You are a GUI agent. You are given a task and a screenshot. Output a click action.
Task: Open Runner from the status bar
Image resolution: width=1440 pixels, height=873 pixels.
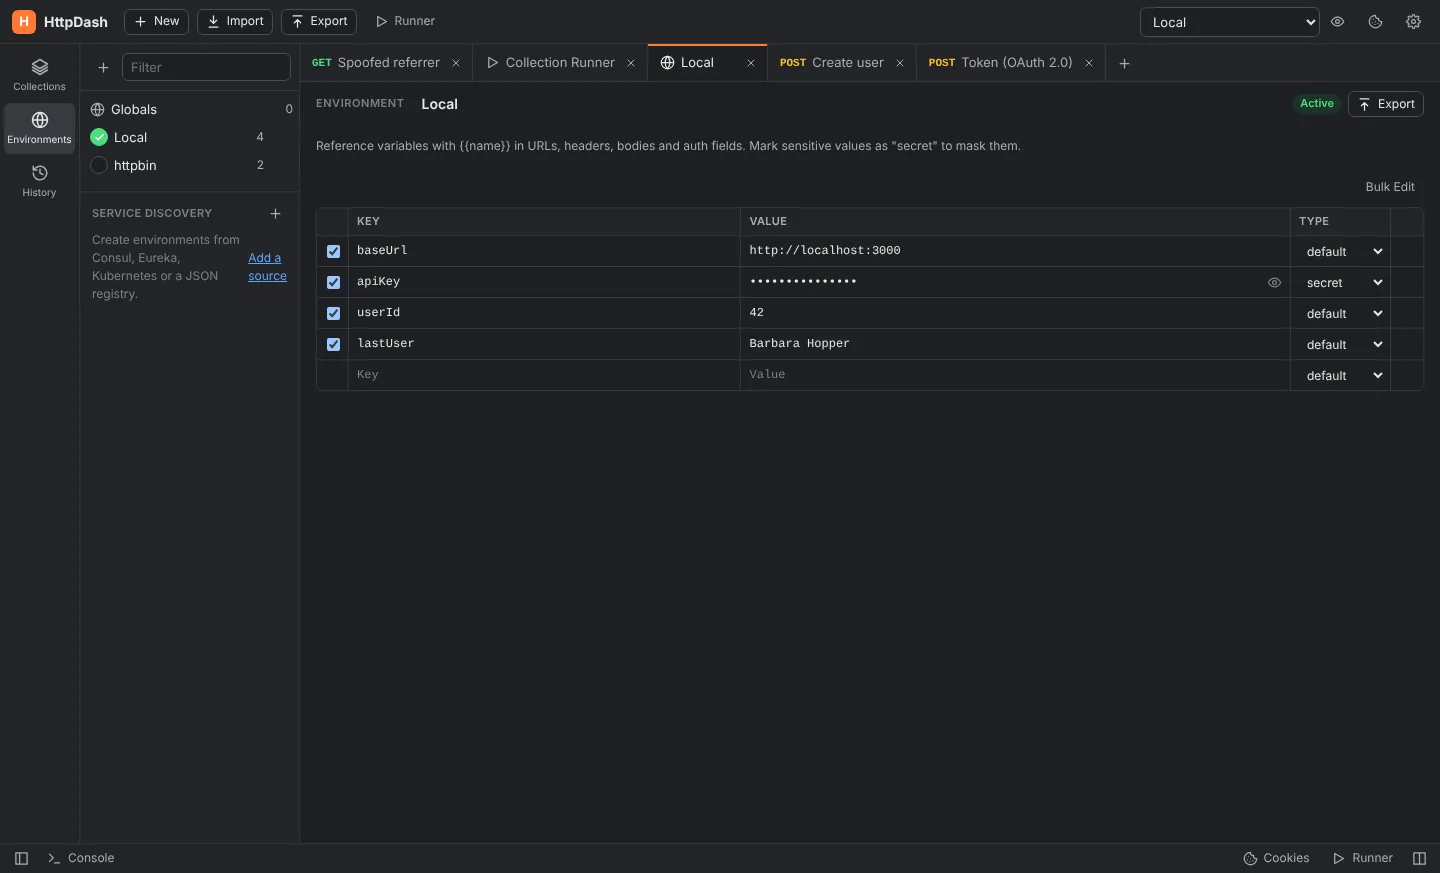[1363, 858]
